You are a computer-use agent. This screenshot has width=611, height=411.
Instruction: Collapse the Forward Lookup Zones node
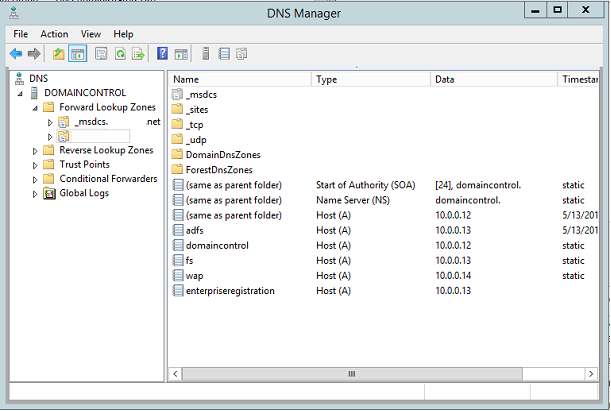pos(35,107)
